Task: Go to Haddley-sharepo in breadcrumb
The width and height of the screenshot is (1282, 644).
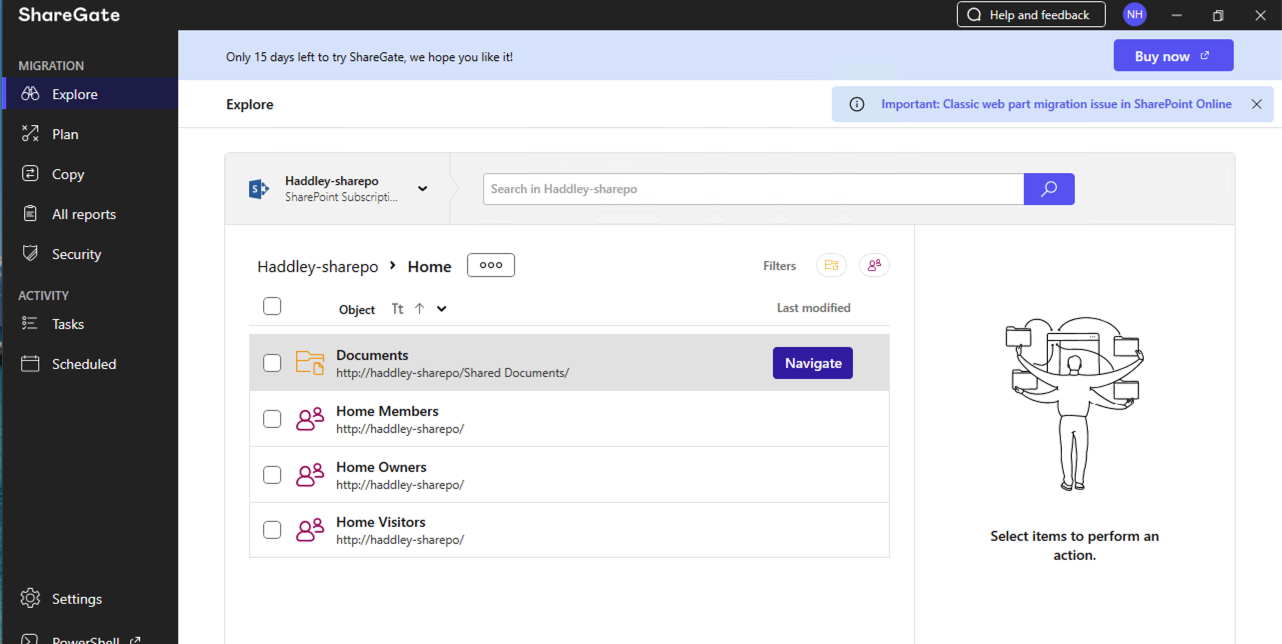Action: 318,266
